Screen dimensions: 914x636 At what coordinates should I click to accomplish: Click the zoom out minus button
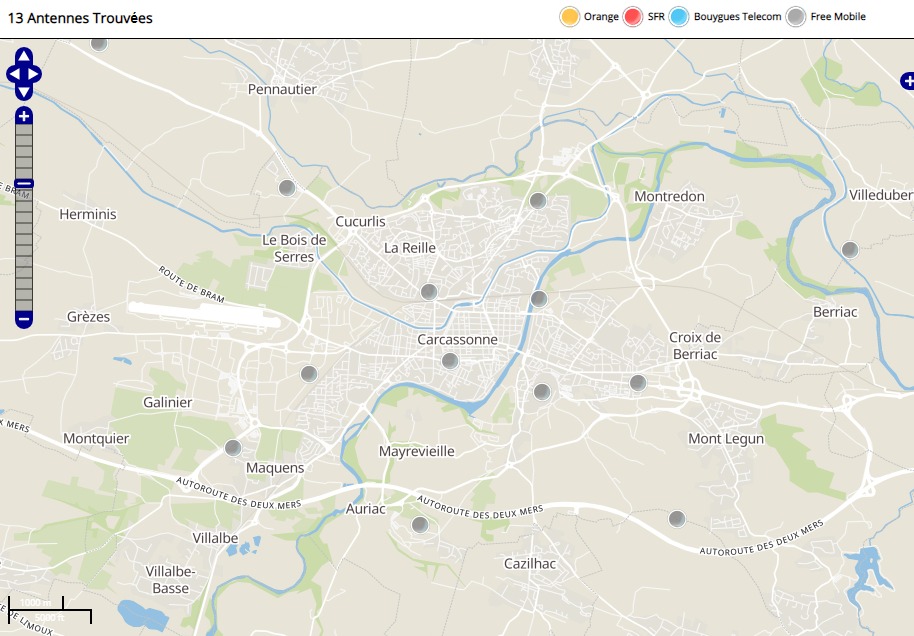tap(24, 320)
